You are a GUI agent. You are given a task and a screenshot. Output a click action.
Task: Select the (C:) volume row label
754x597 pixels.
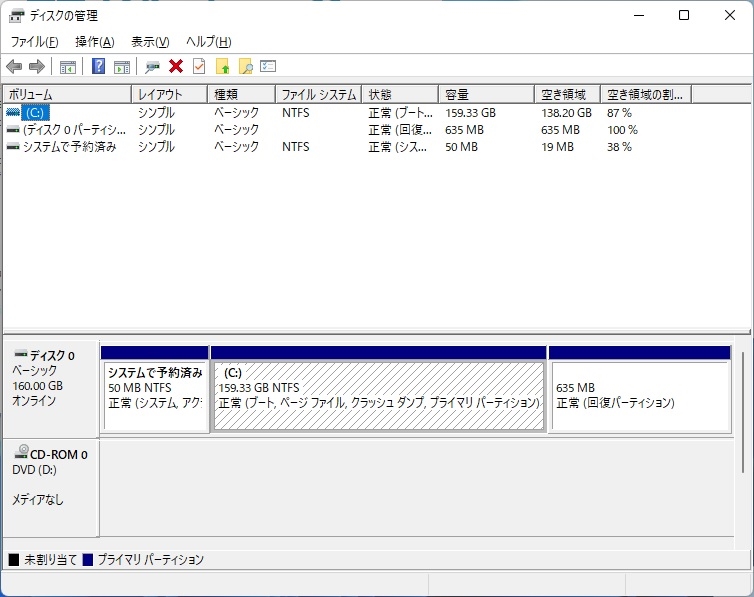pyautogui.click(x=35, y=113)
